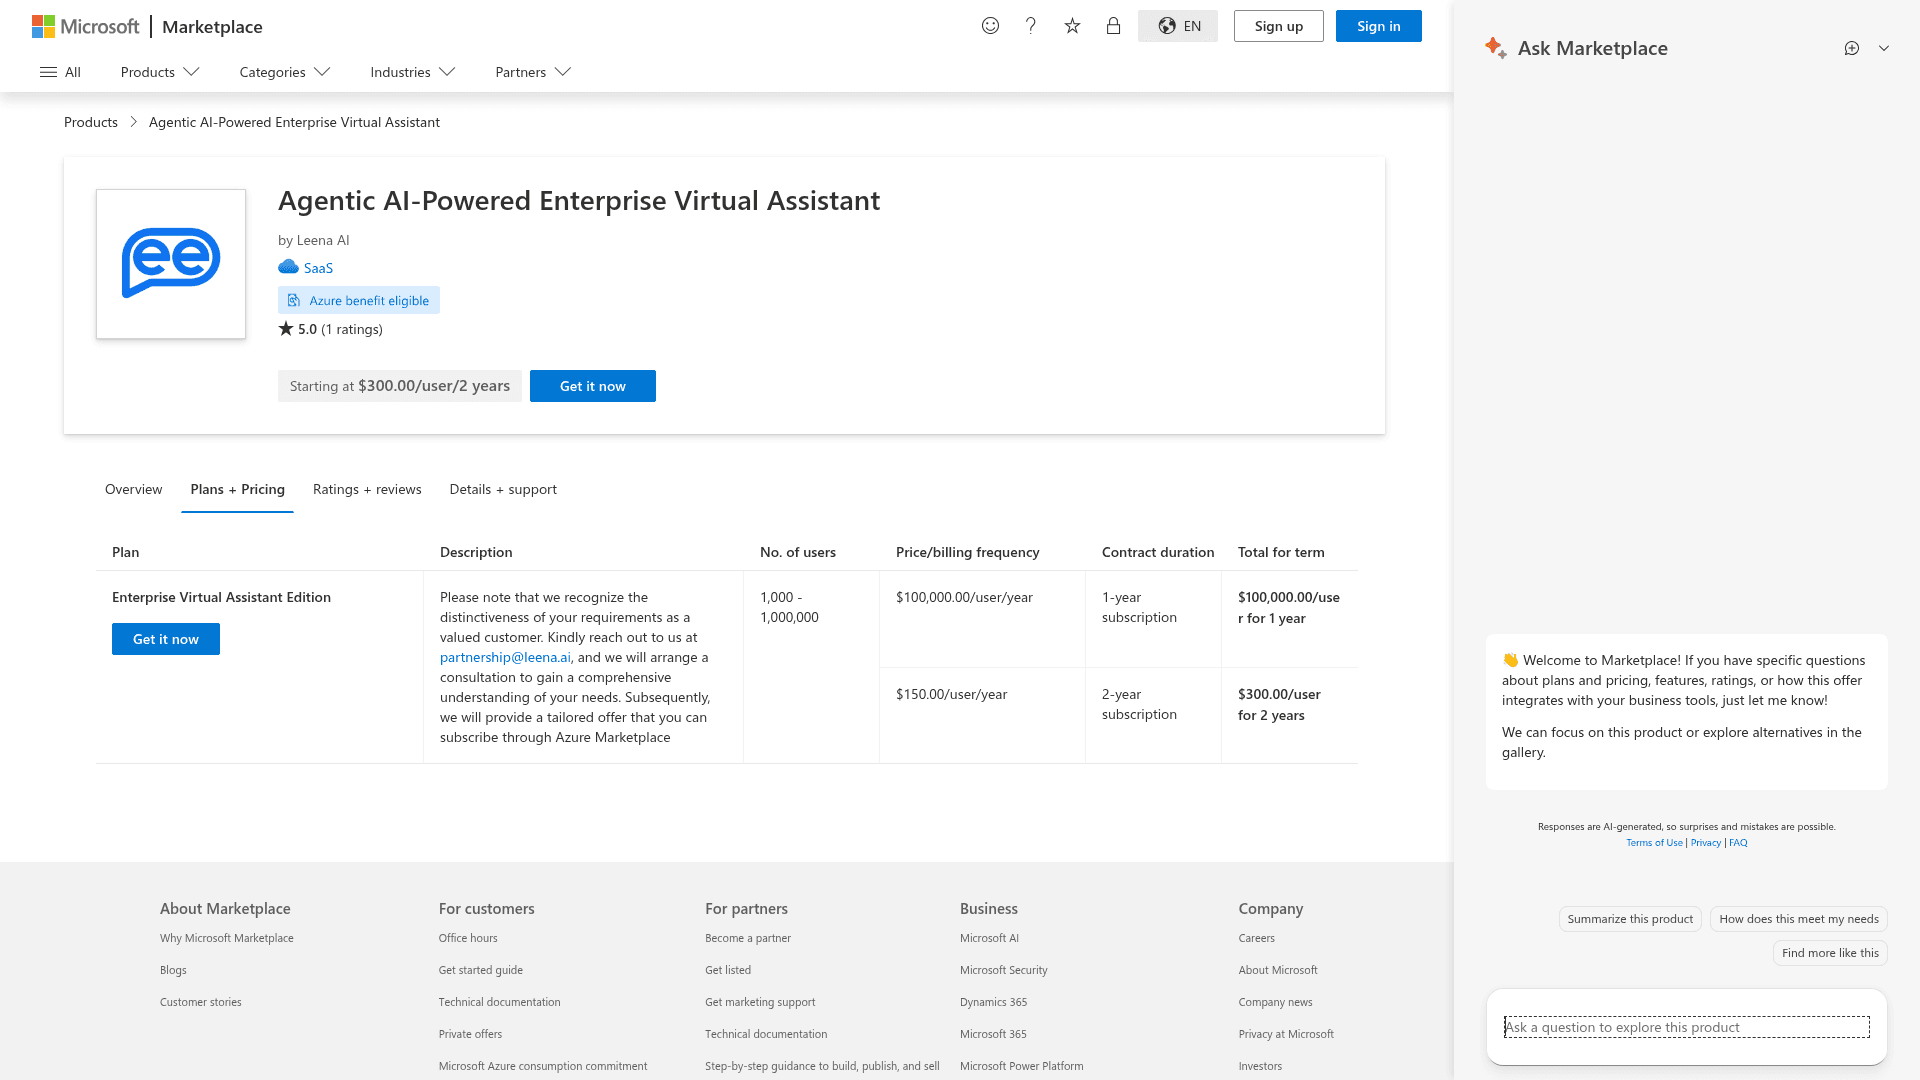Screen dimensions: 1920x1080
Task: Click the Azure benefit eligible badge
Action: [x=359, y=300]
